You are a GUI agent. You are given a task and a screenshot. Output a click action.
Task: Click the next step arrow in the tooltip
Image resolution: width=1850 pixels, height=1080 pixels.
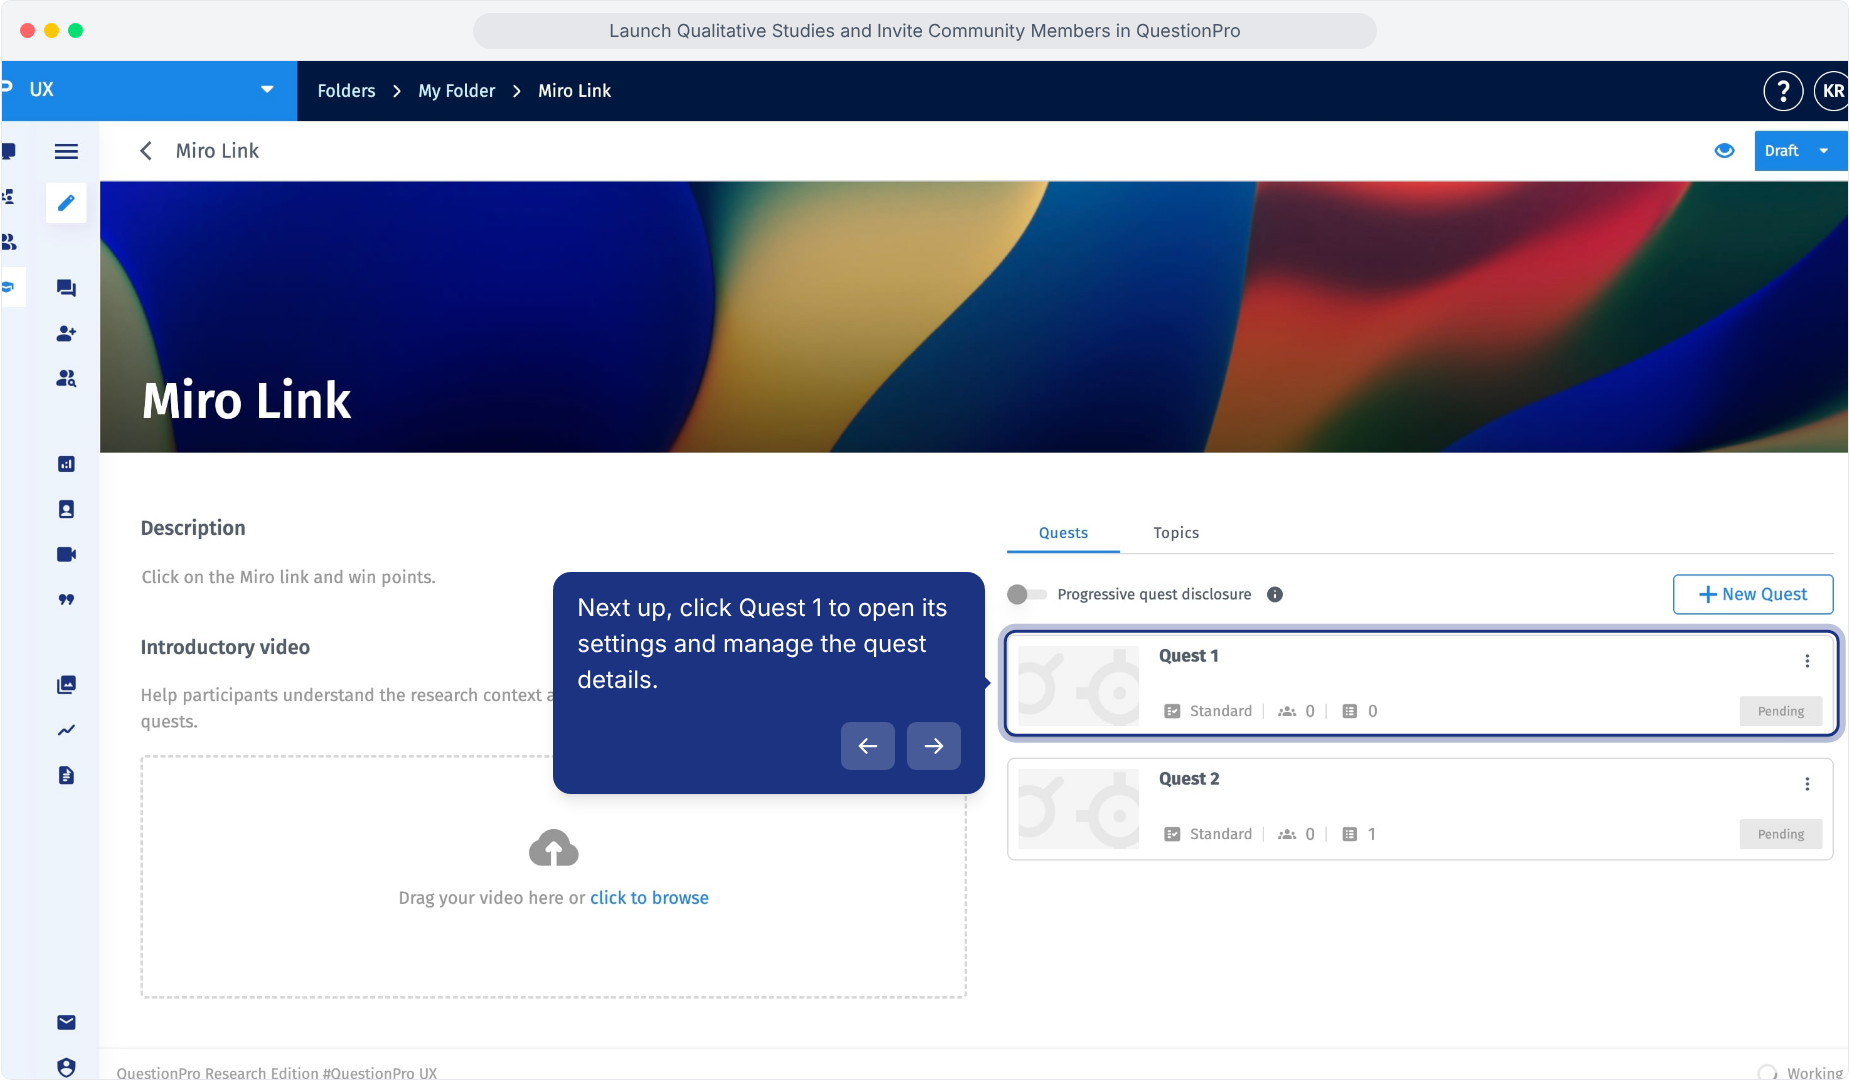[934, 746]
